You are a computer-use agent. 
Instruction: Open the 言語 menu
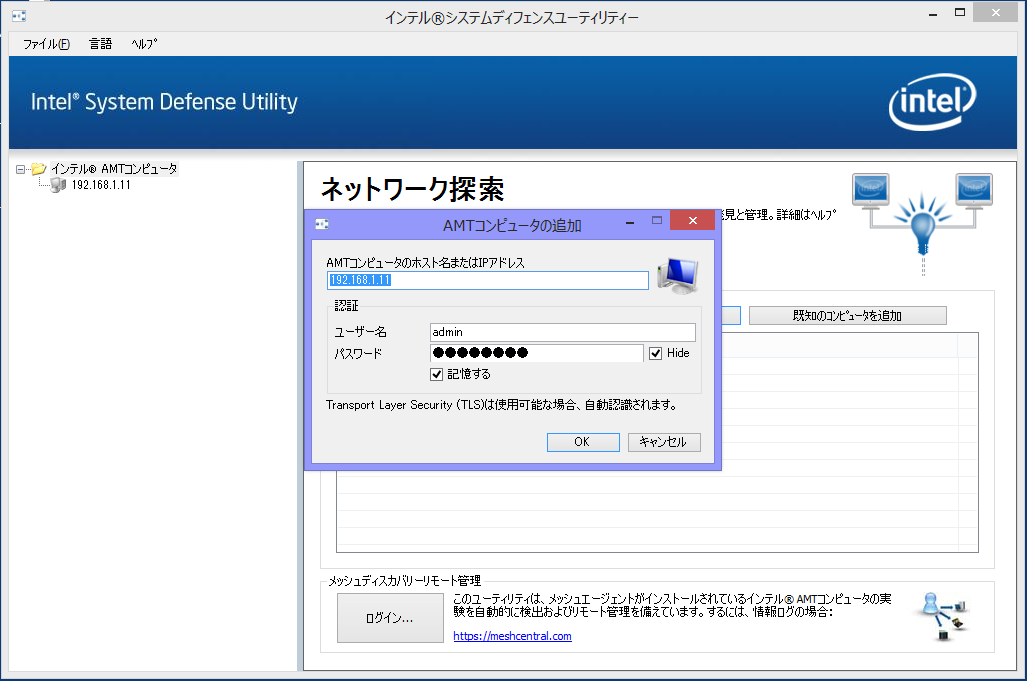click(x=100, y=44)
